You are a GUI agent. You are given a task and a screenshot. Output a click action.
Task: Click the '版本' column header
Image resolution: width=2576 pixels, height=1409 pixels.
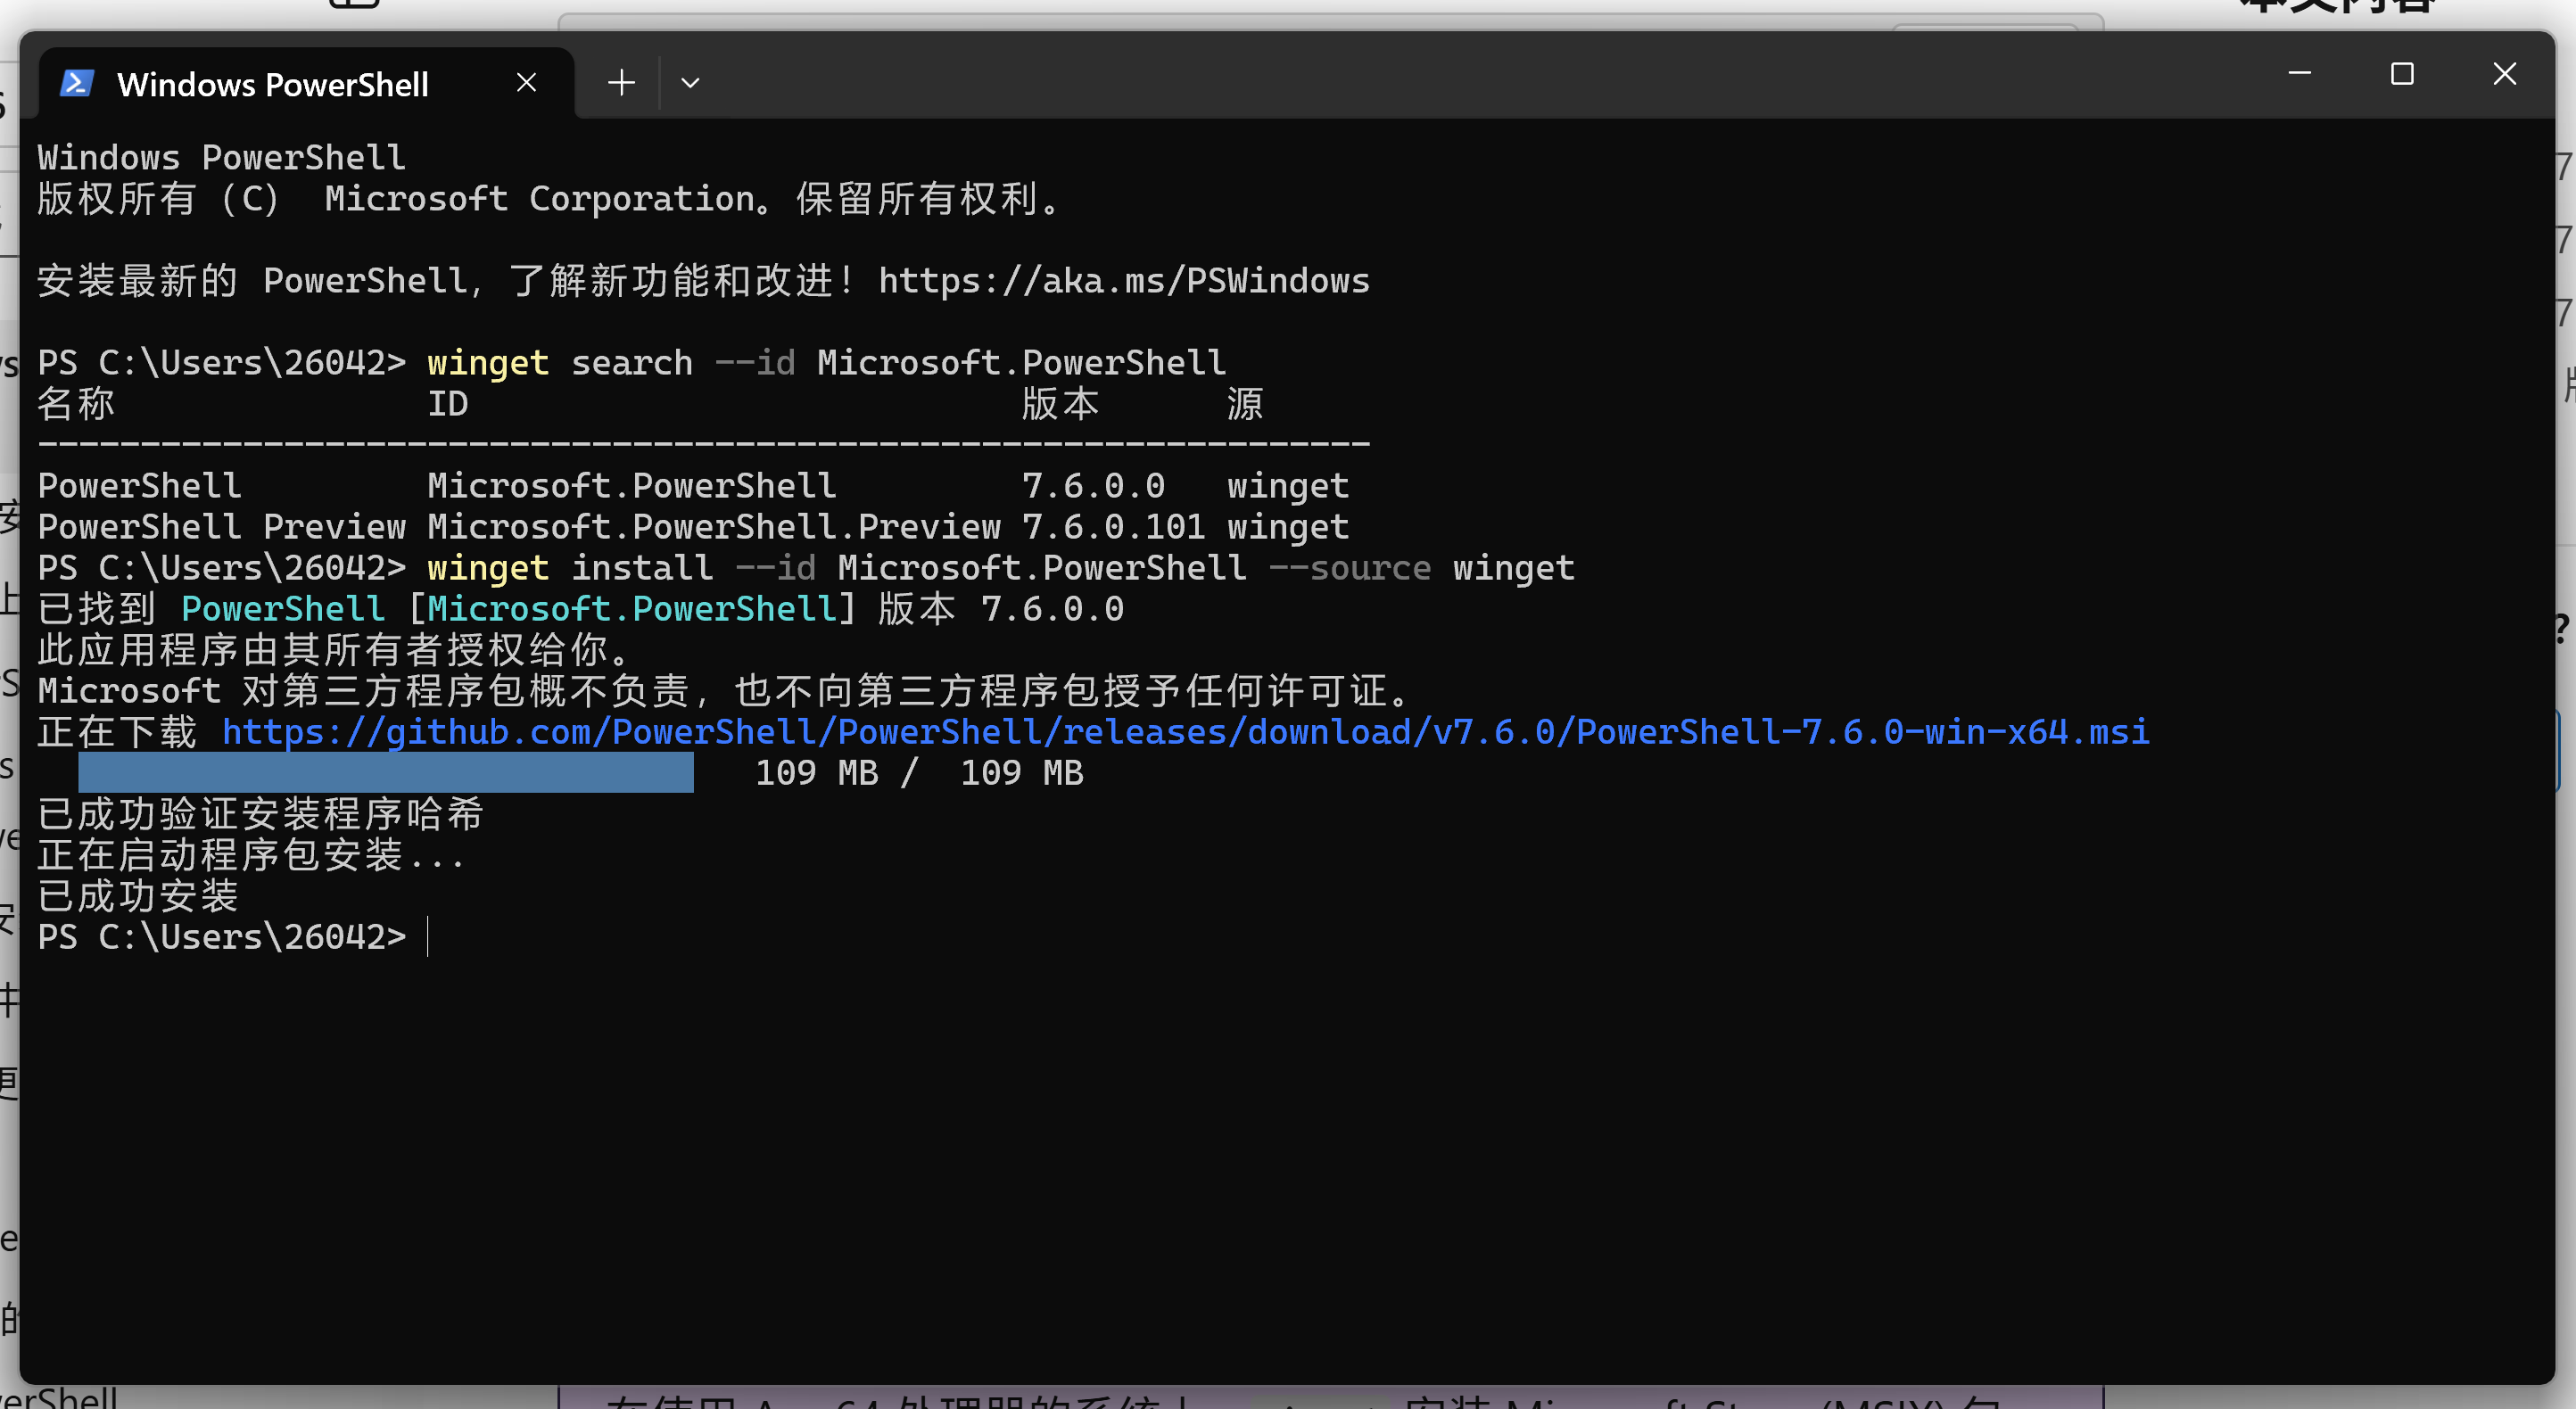pos(1061,404)
